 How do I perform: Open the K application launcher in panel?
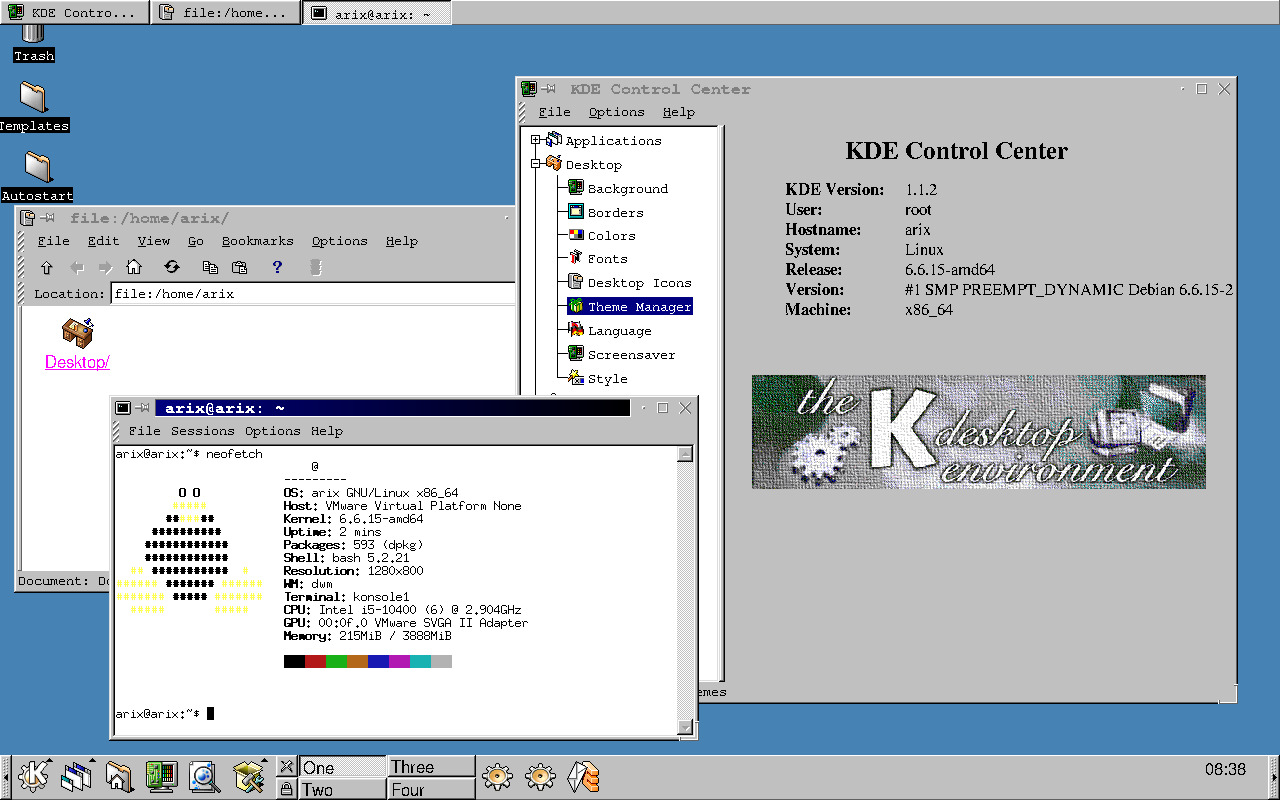pos(34,775)
